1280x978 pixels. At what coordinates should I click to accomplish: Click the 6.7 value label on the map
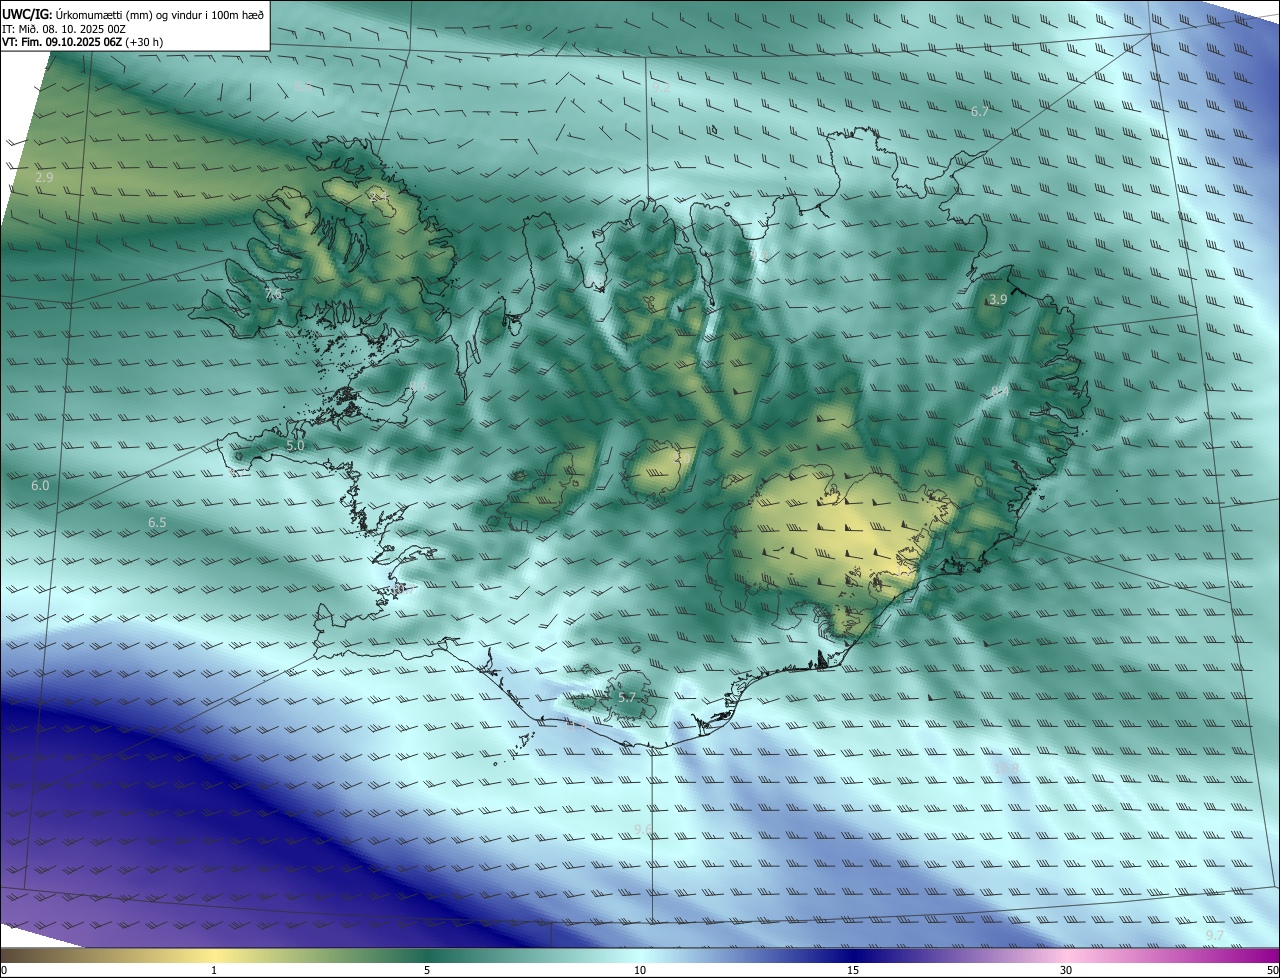980,111
